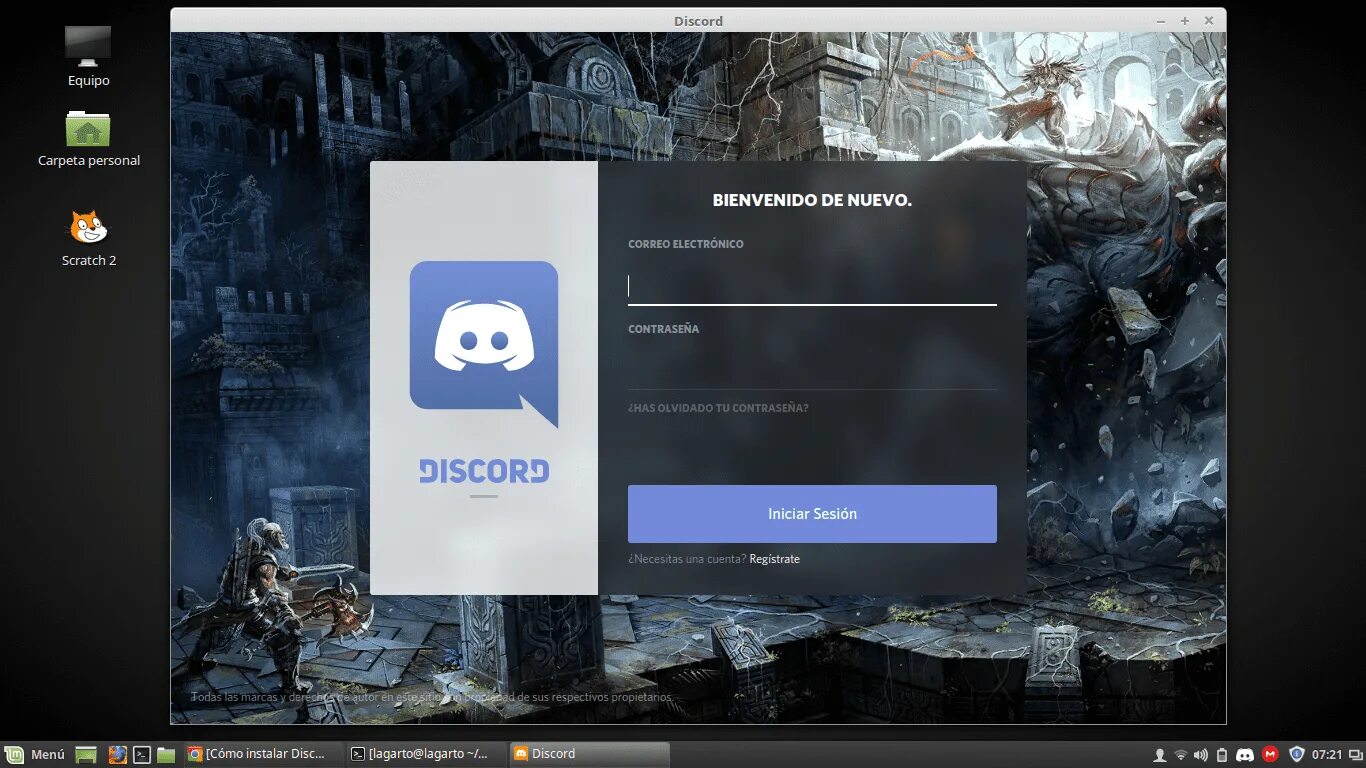
Task: Click the Bienvenido de nuevo heading
Action: tap(812, 200)
